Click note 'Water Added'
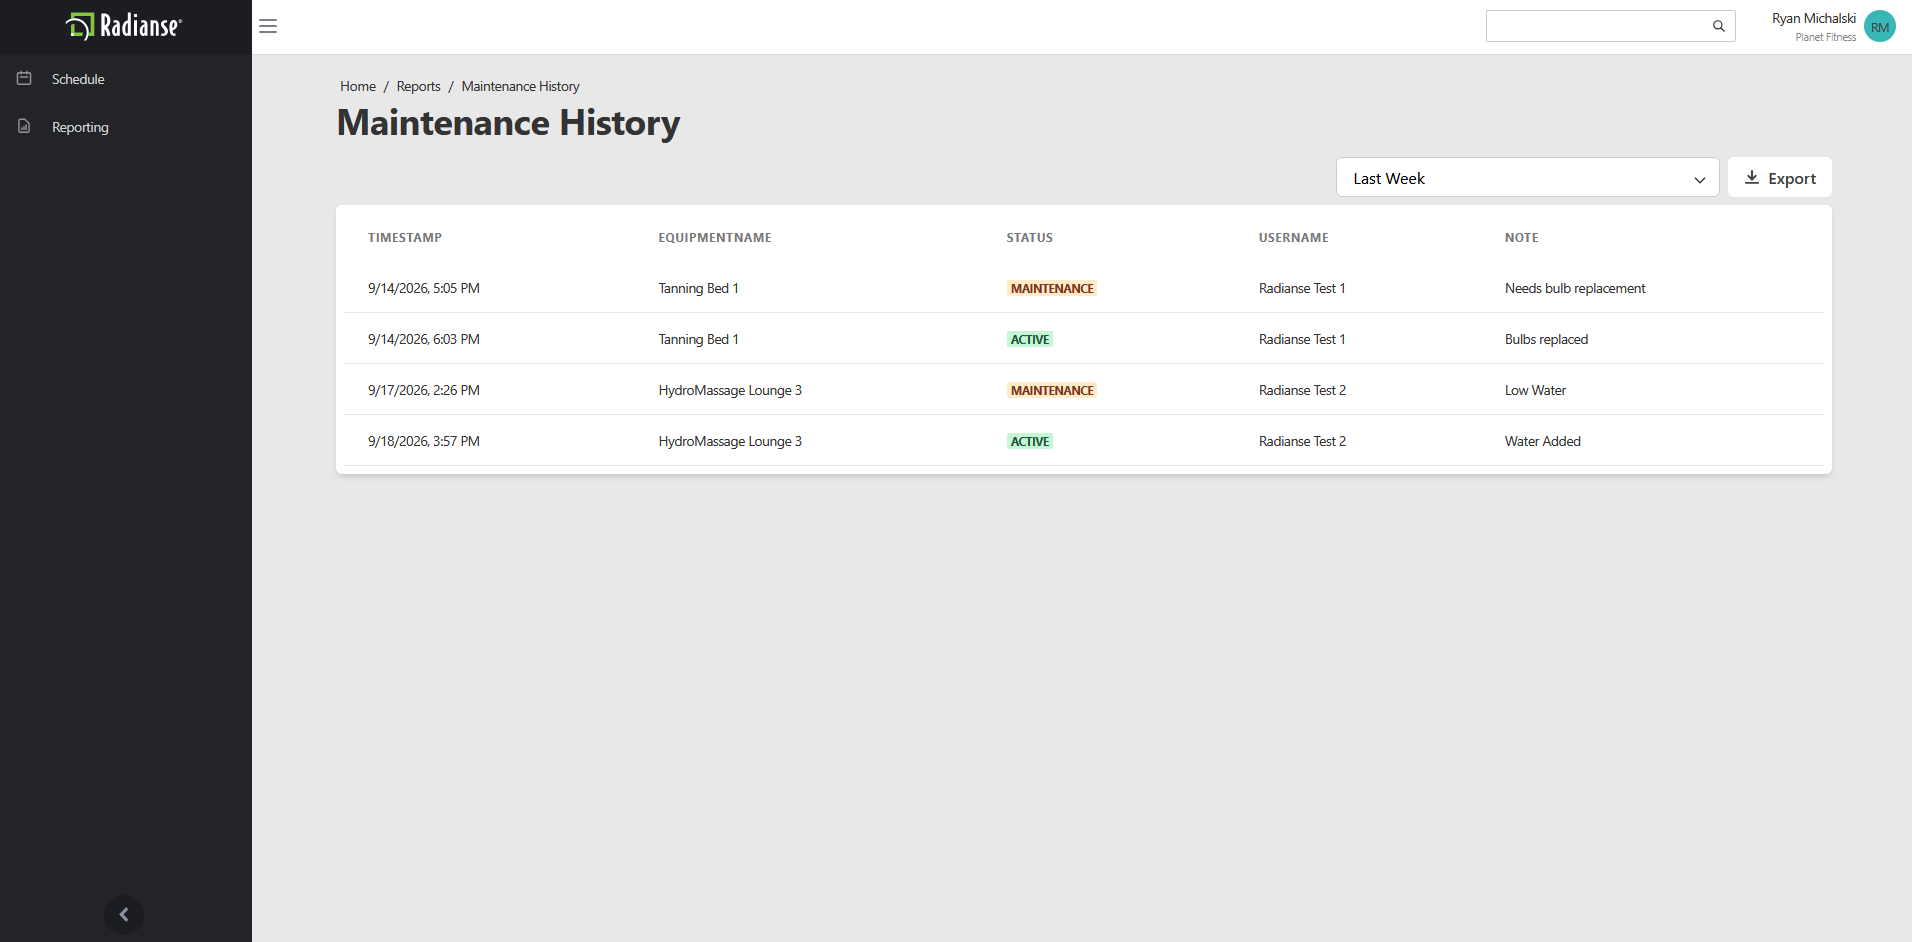Image resolution: width=1912 pixels, height=942 pixels. pyautogui.click(x=1542, y=441)
